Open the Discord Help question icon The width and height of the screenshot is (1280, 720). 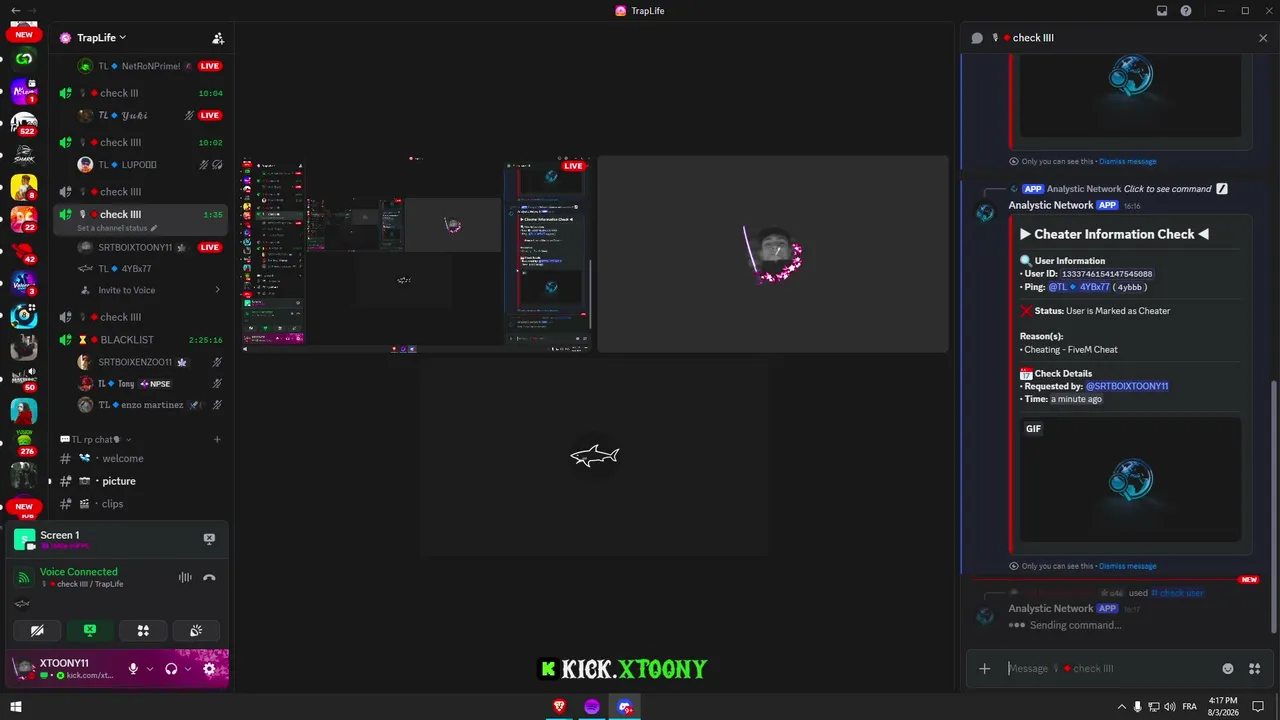point(1186,11)
